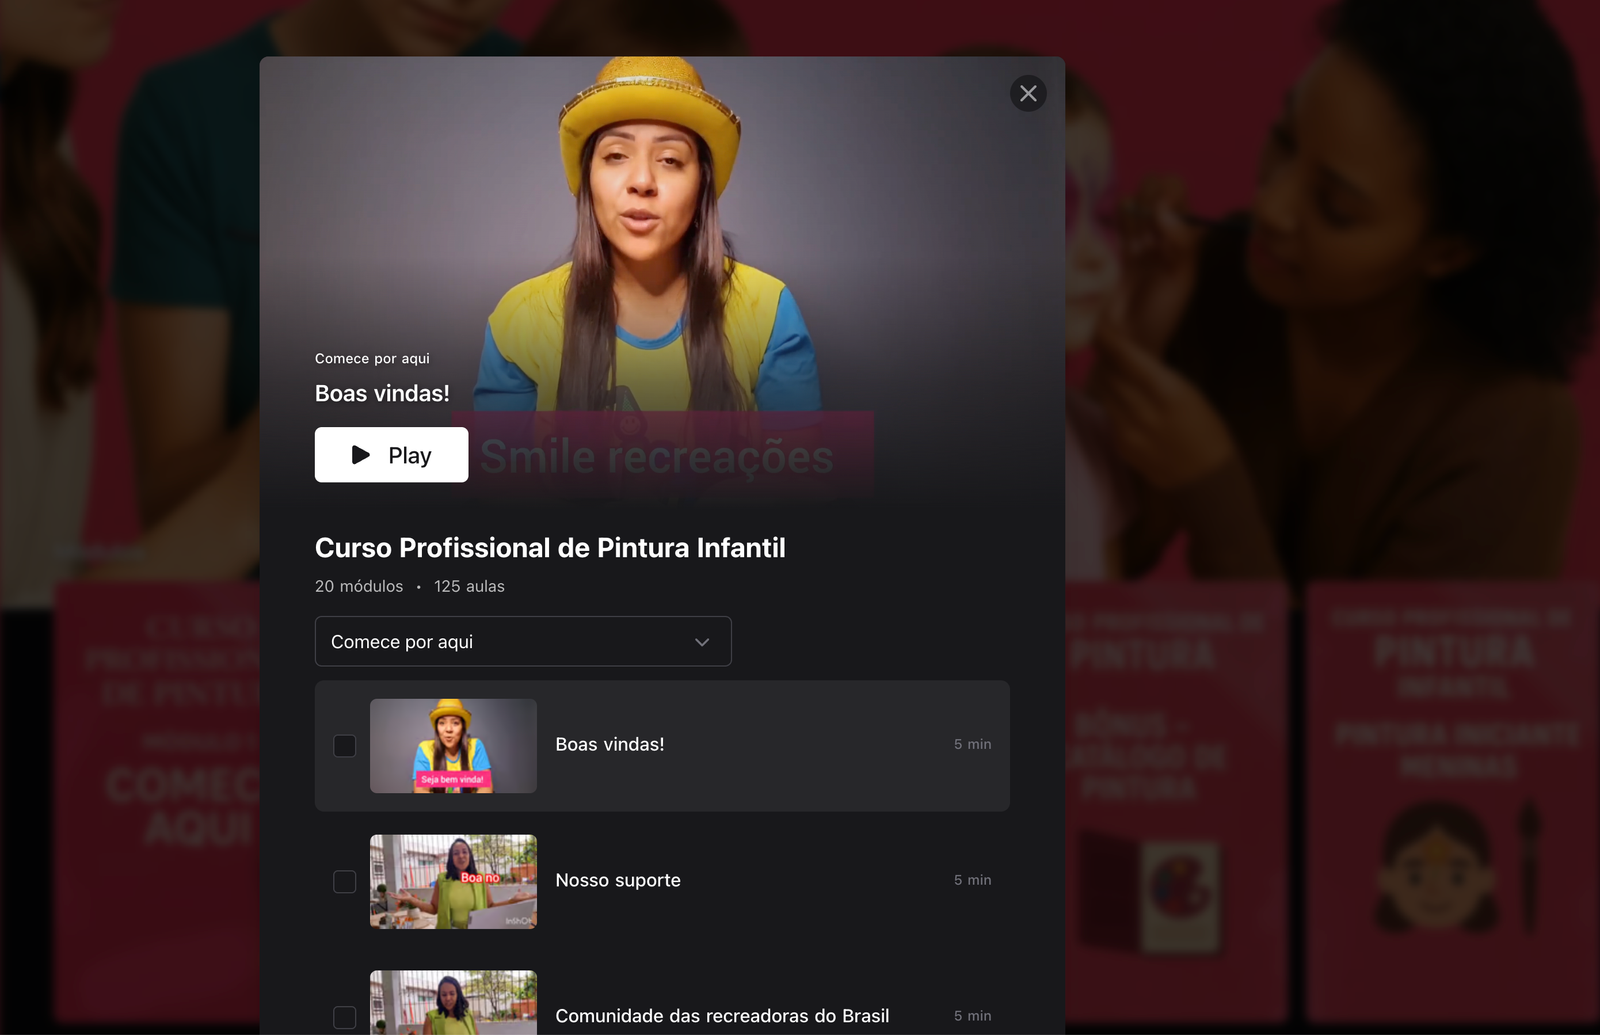The width and height of the screenshot is (1600, 1035).
Task: Mark "Nosso suporte" lesson as completed
Action: click(x=344, y=882)
